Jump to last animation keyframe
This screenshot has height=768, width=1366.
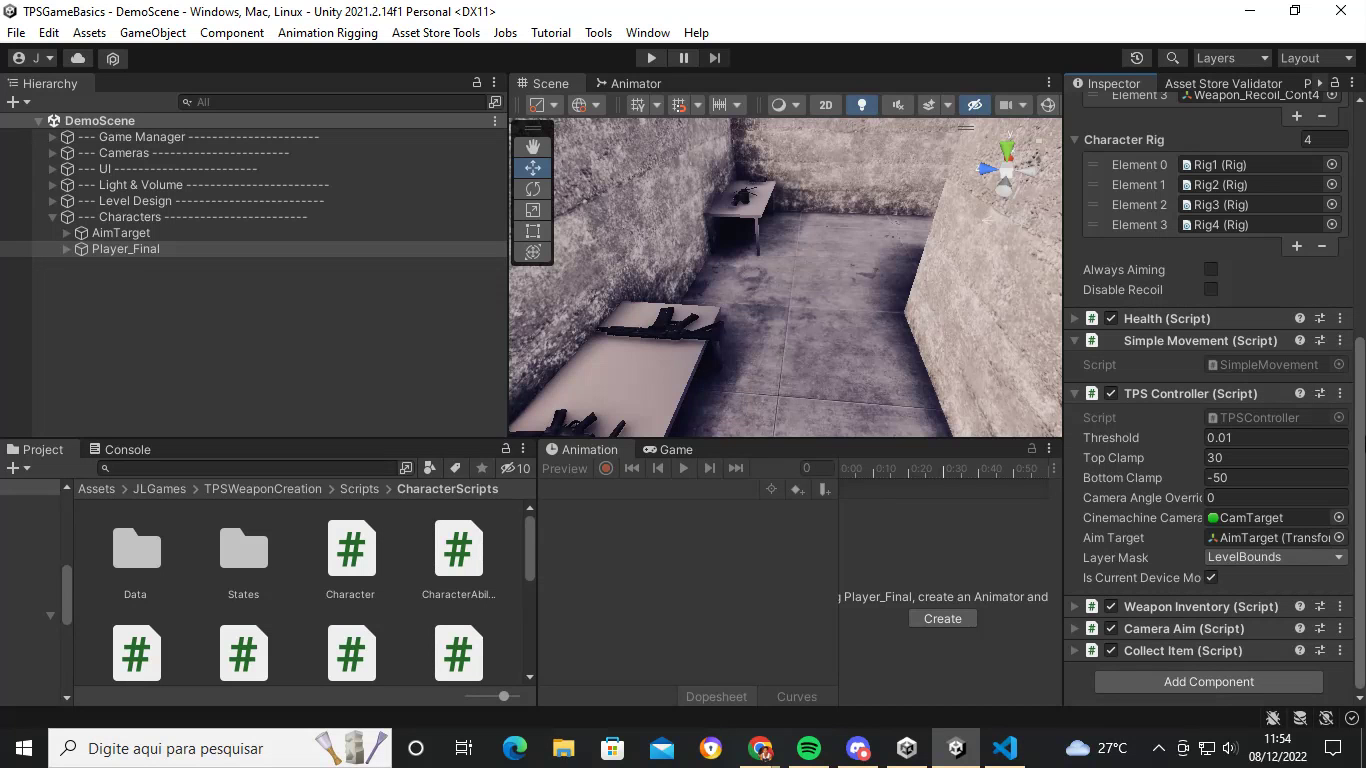point(736,468)
